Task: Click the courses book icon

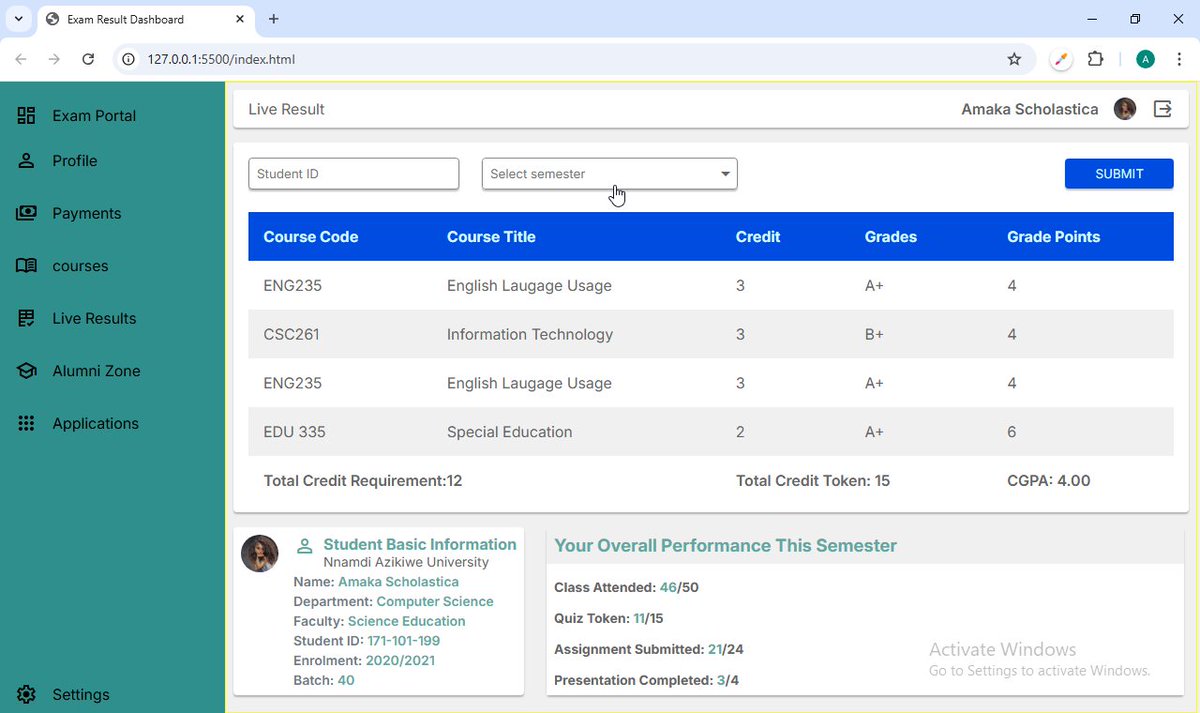Action: (x=27, y=266)
